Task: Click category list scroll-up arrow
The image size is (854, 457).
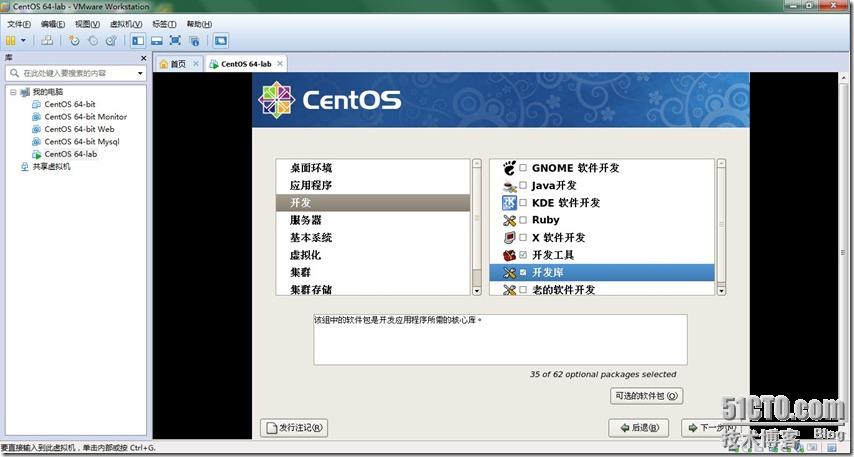Action: pos(477,163)
